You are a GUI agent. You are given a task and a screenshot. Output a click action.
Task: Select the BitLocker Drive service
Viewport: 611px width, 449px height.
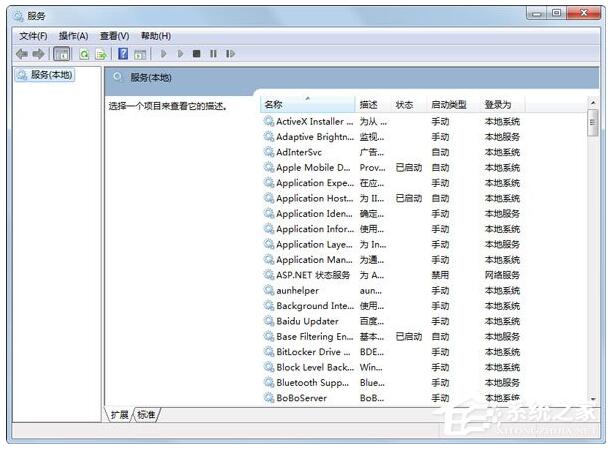click(392, 352)
